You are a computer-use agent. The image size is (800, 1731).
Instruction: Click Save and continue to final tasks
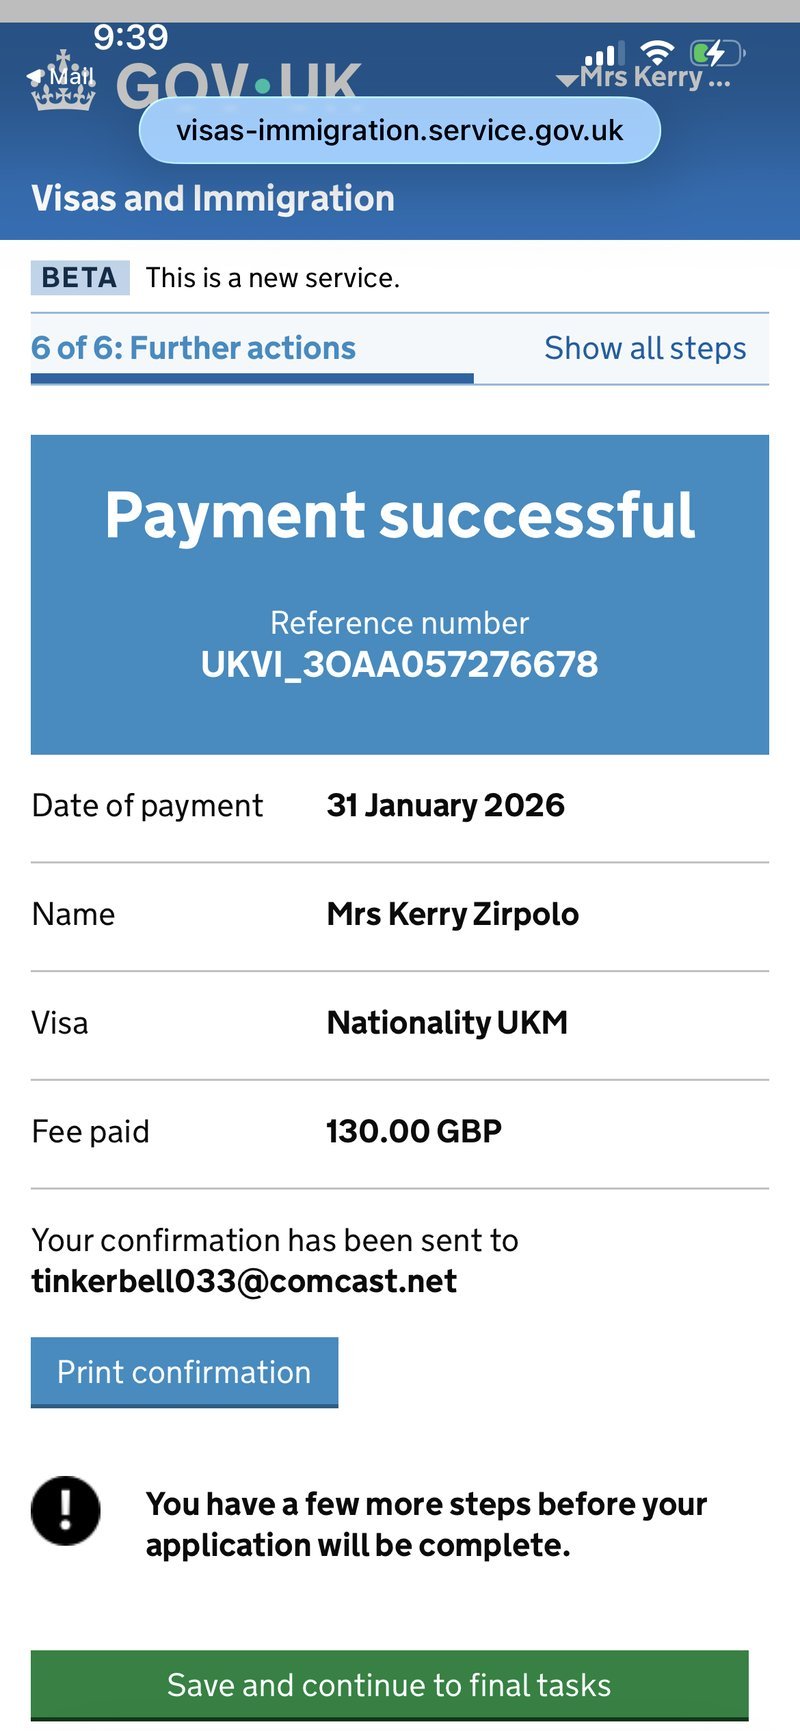(x=389, y=1685)
